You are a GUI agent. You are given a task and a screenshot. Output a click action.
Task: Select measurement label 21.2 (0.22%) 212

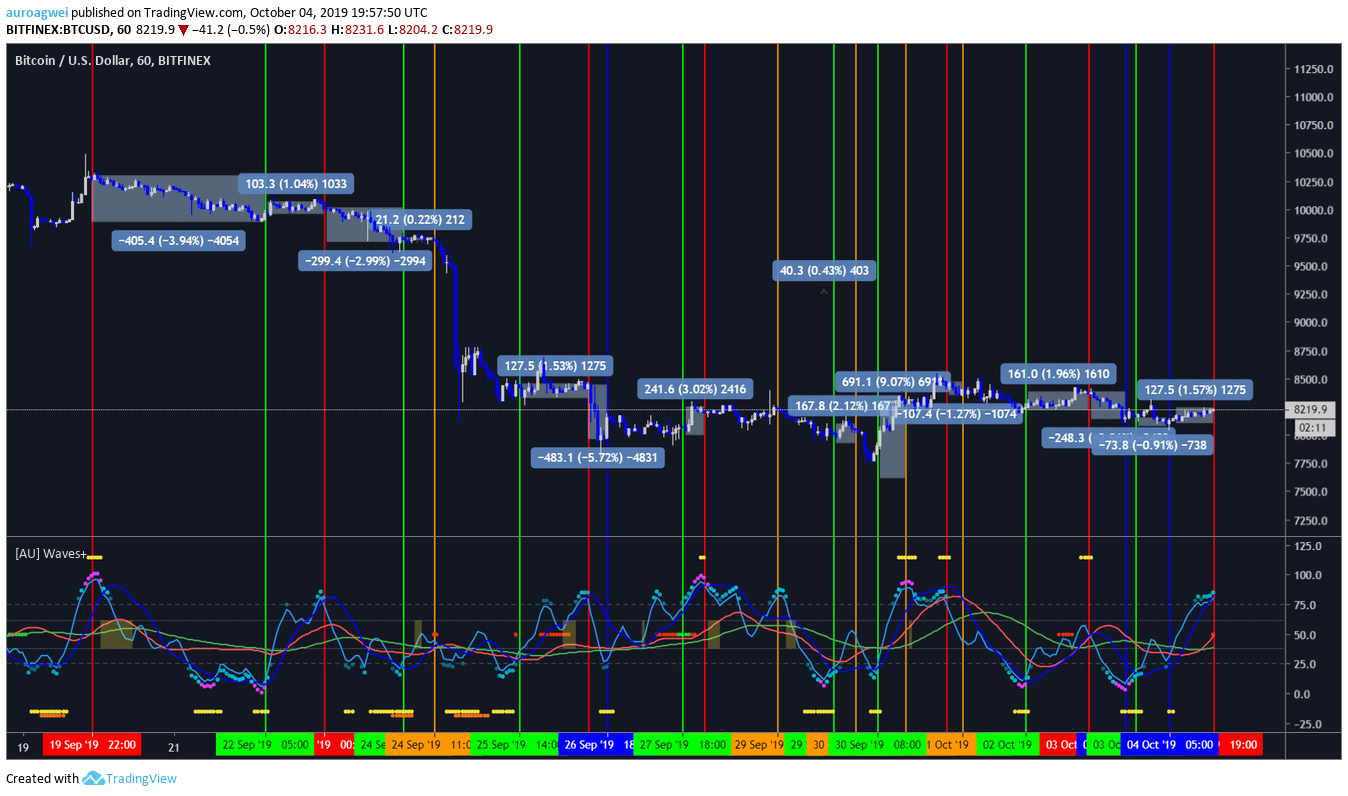coord(419,219)
